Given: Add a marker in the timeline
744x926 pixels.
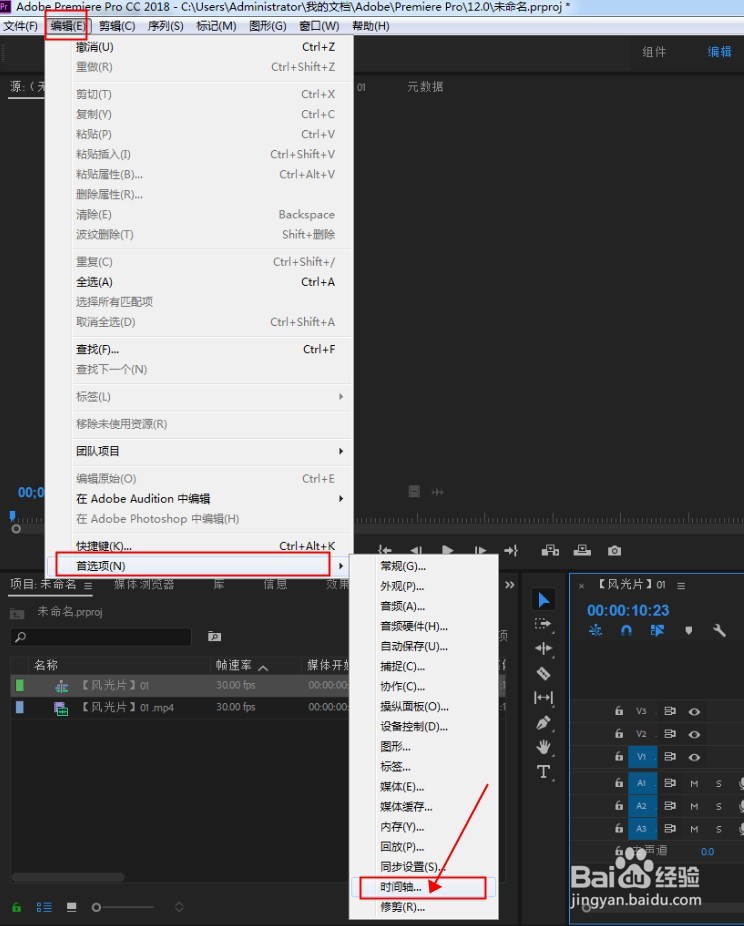Looking at the screenshot, I should [x=688, y=631].
